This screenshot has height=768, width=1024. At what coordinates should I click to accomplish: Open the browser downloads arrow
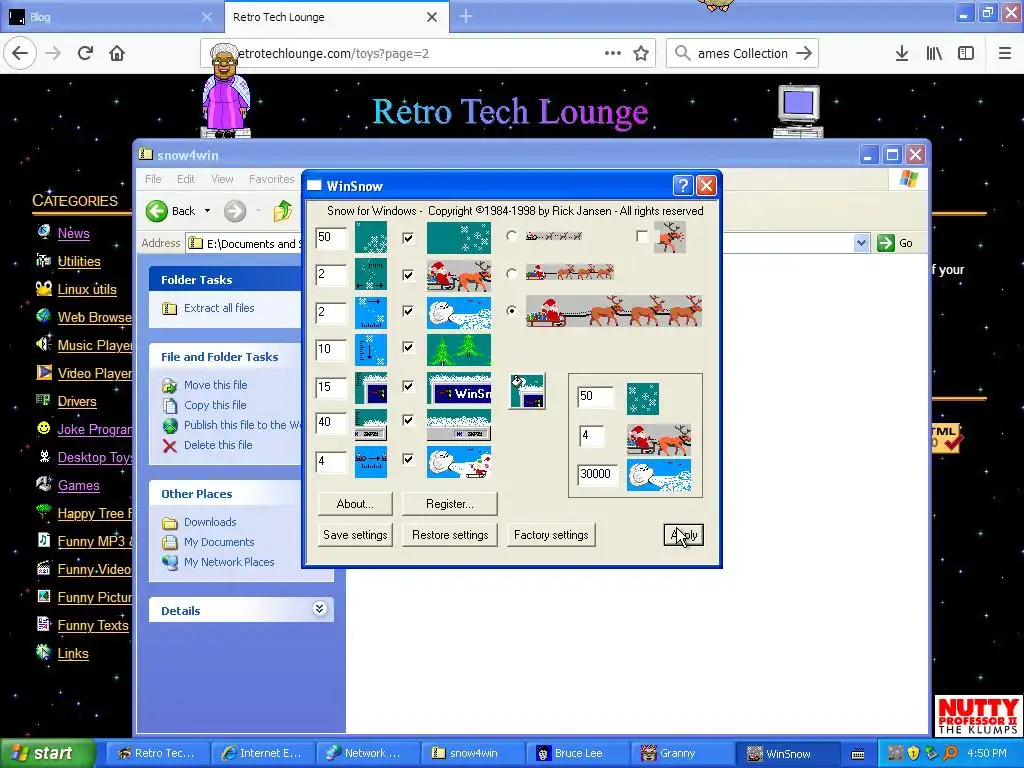click(901, 53)
